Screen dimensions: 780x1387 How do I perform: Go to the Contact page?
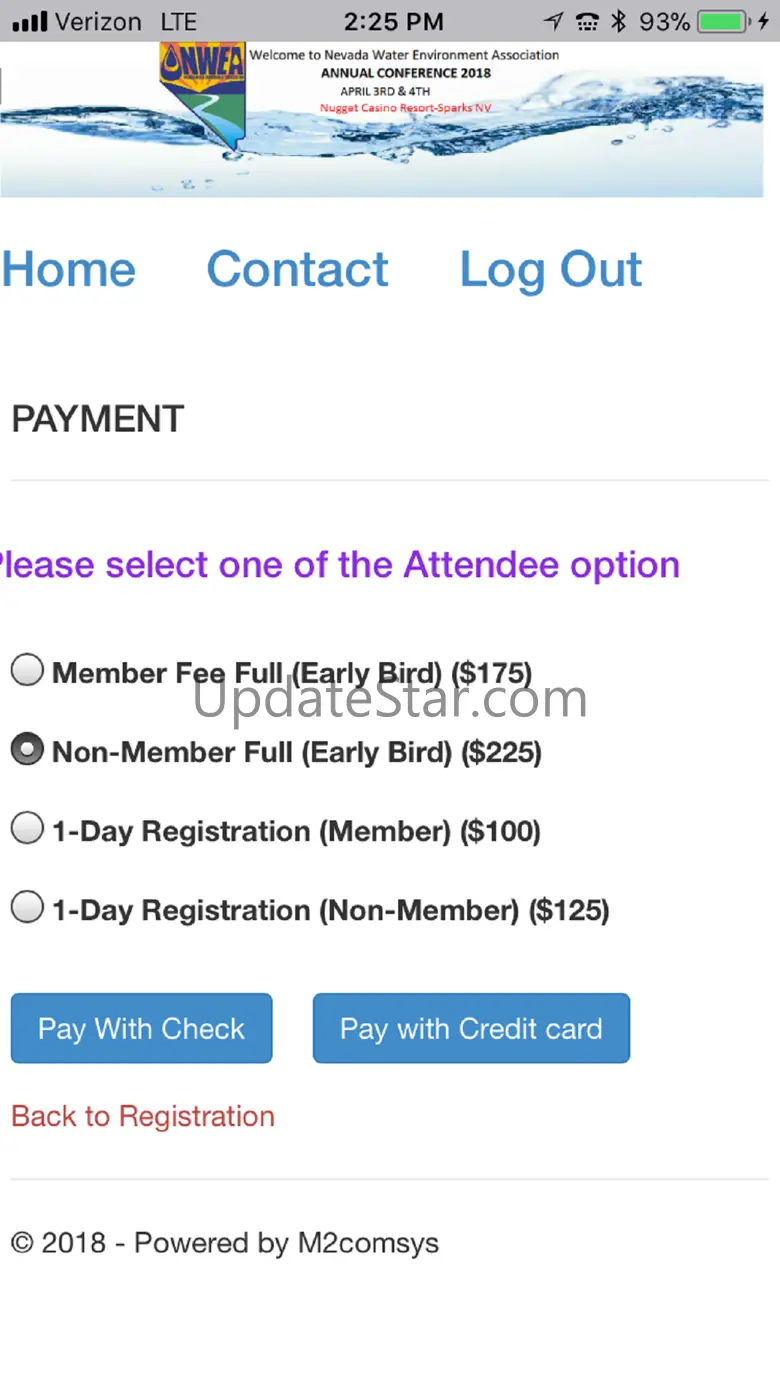297,269
